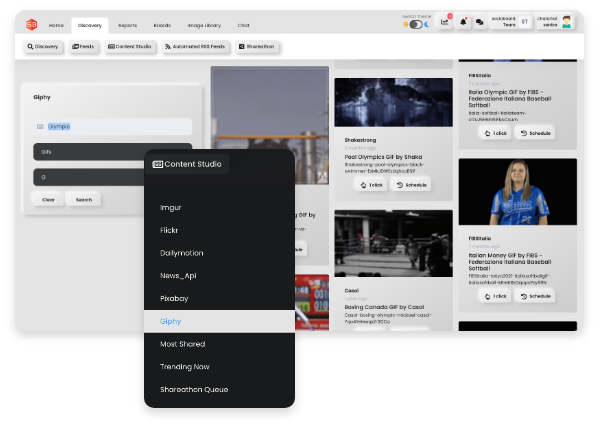This screenshot has width=599, height=428.
Task: Click the Boxing Canada GIF by Casol title
Action: pos(384,307)
